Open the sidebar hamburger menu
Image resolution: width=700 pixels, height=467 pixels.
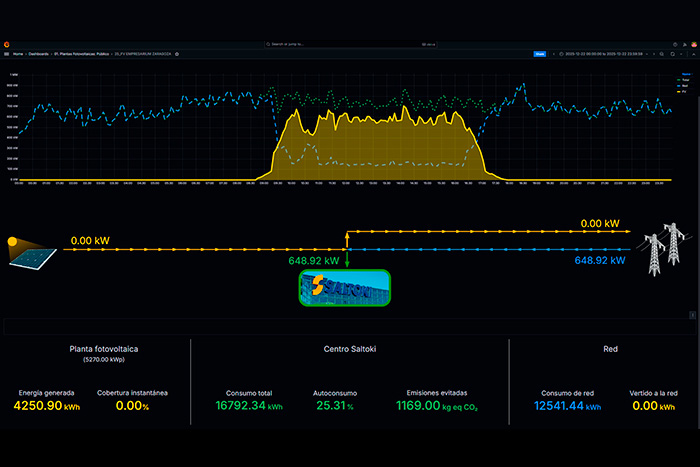point(8,54)
